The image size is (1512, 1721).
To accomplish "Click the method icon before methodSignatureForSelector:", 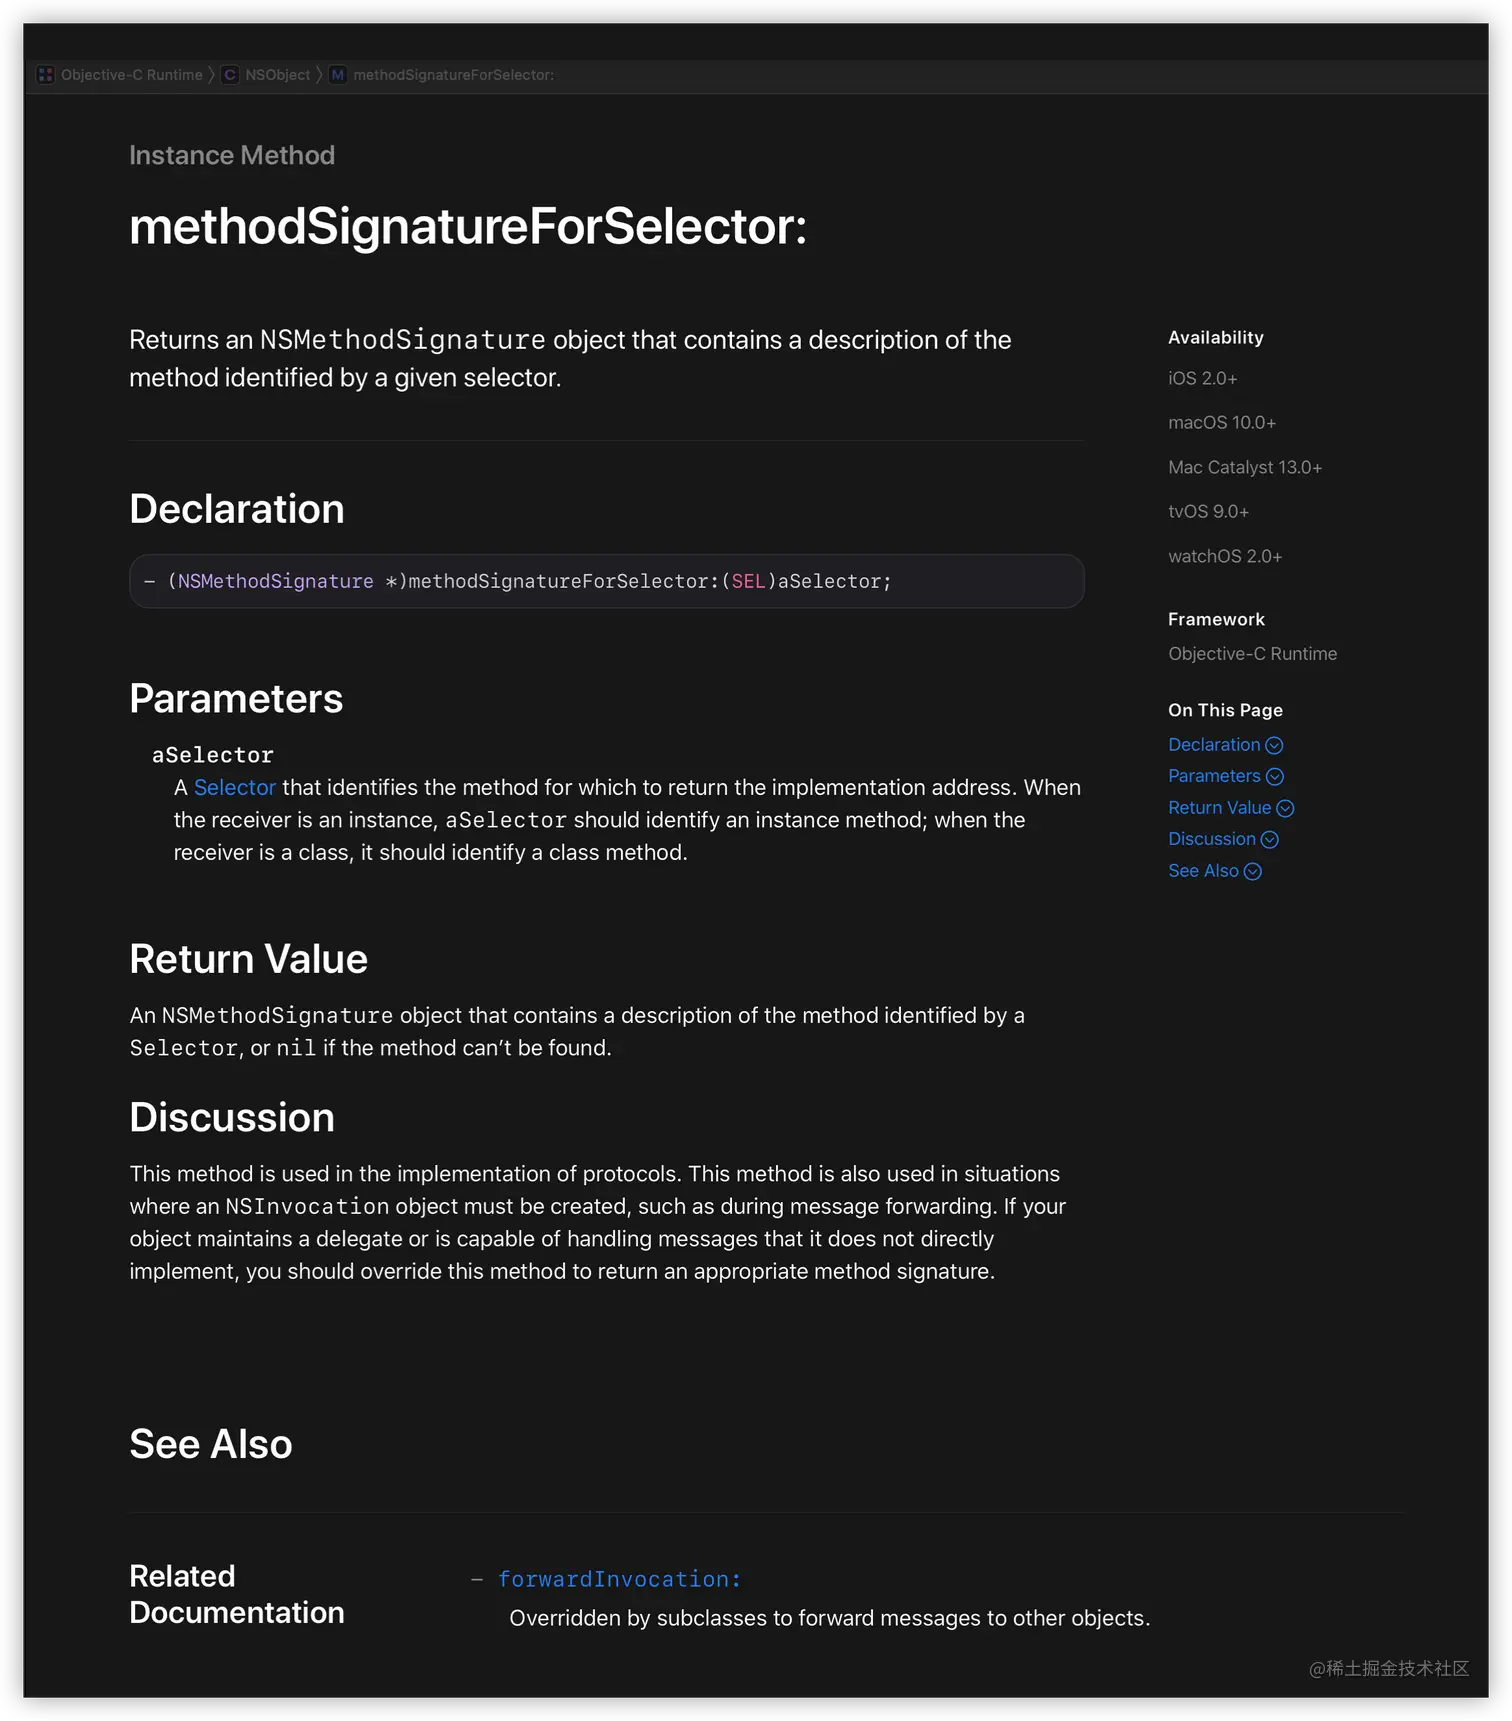I will pyautogui.click(x=337, y=74).
